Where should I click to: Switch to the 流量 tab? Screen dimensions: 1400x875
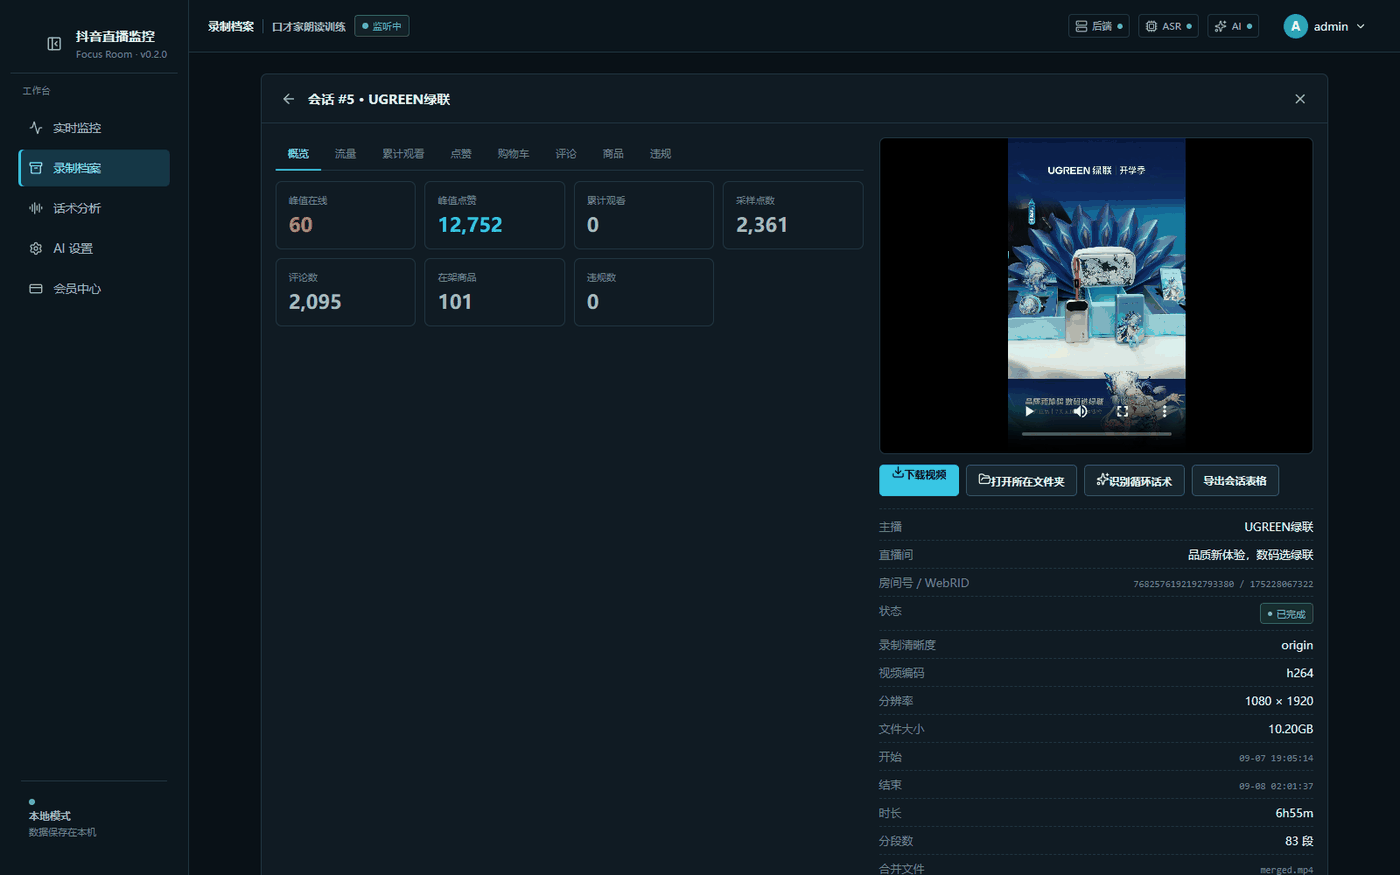point(346,154)
